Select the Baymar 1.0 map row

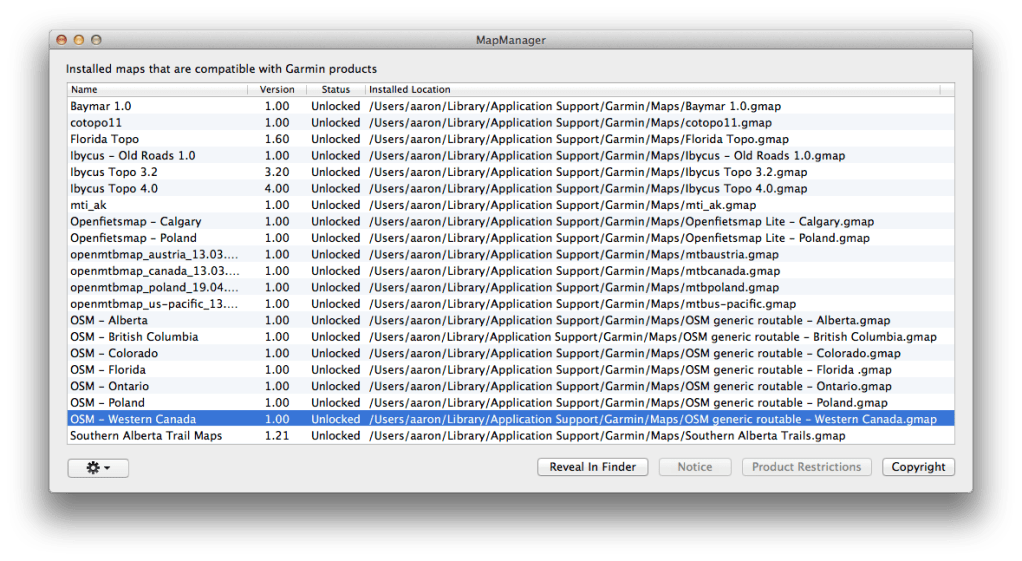pyautogui.click(x=510, y=106)
